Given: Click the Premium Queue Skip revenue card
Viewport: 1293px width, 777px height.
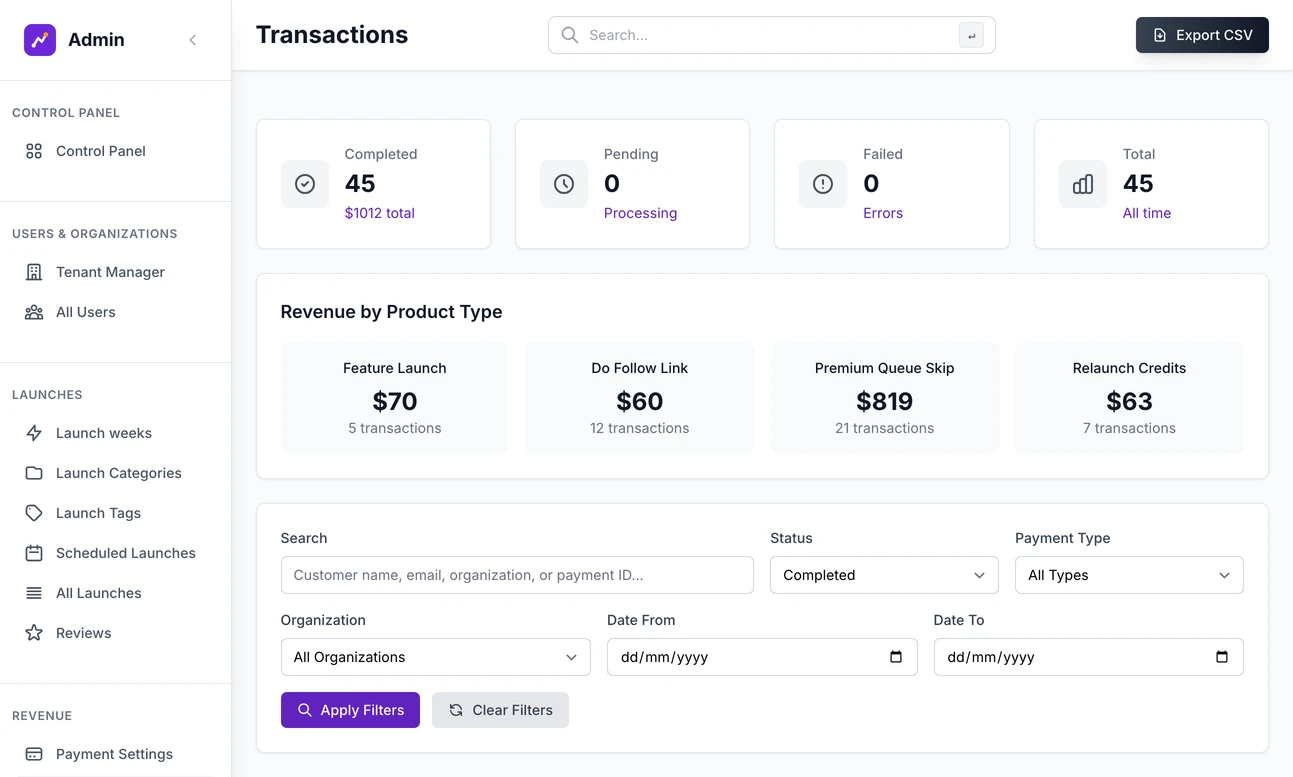Looking at the screenshot, I should 884,398.
